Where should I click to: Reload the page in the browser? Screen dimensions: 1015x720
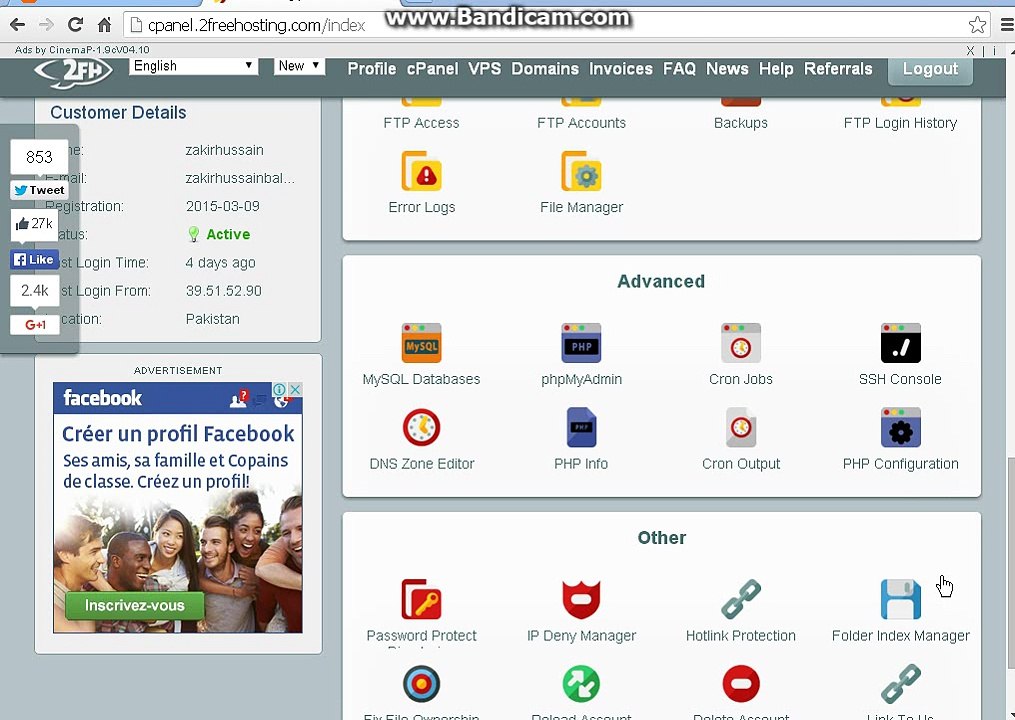[x=76, y=25]
